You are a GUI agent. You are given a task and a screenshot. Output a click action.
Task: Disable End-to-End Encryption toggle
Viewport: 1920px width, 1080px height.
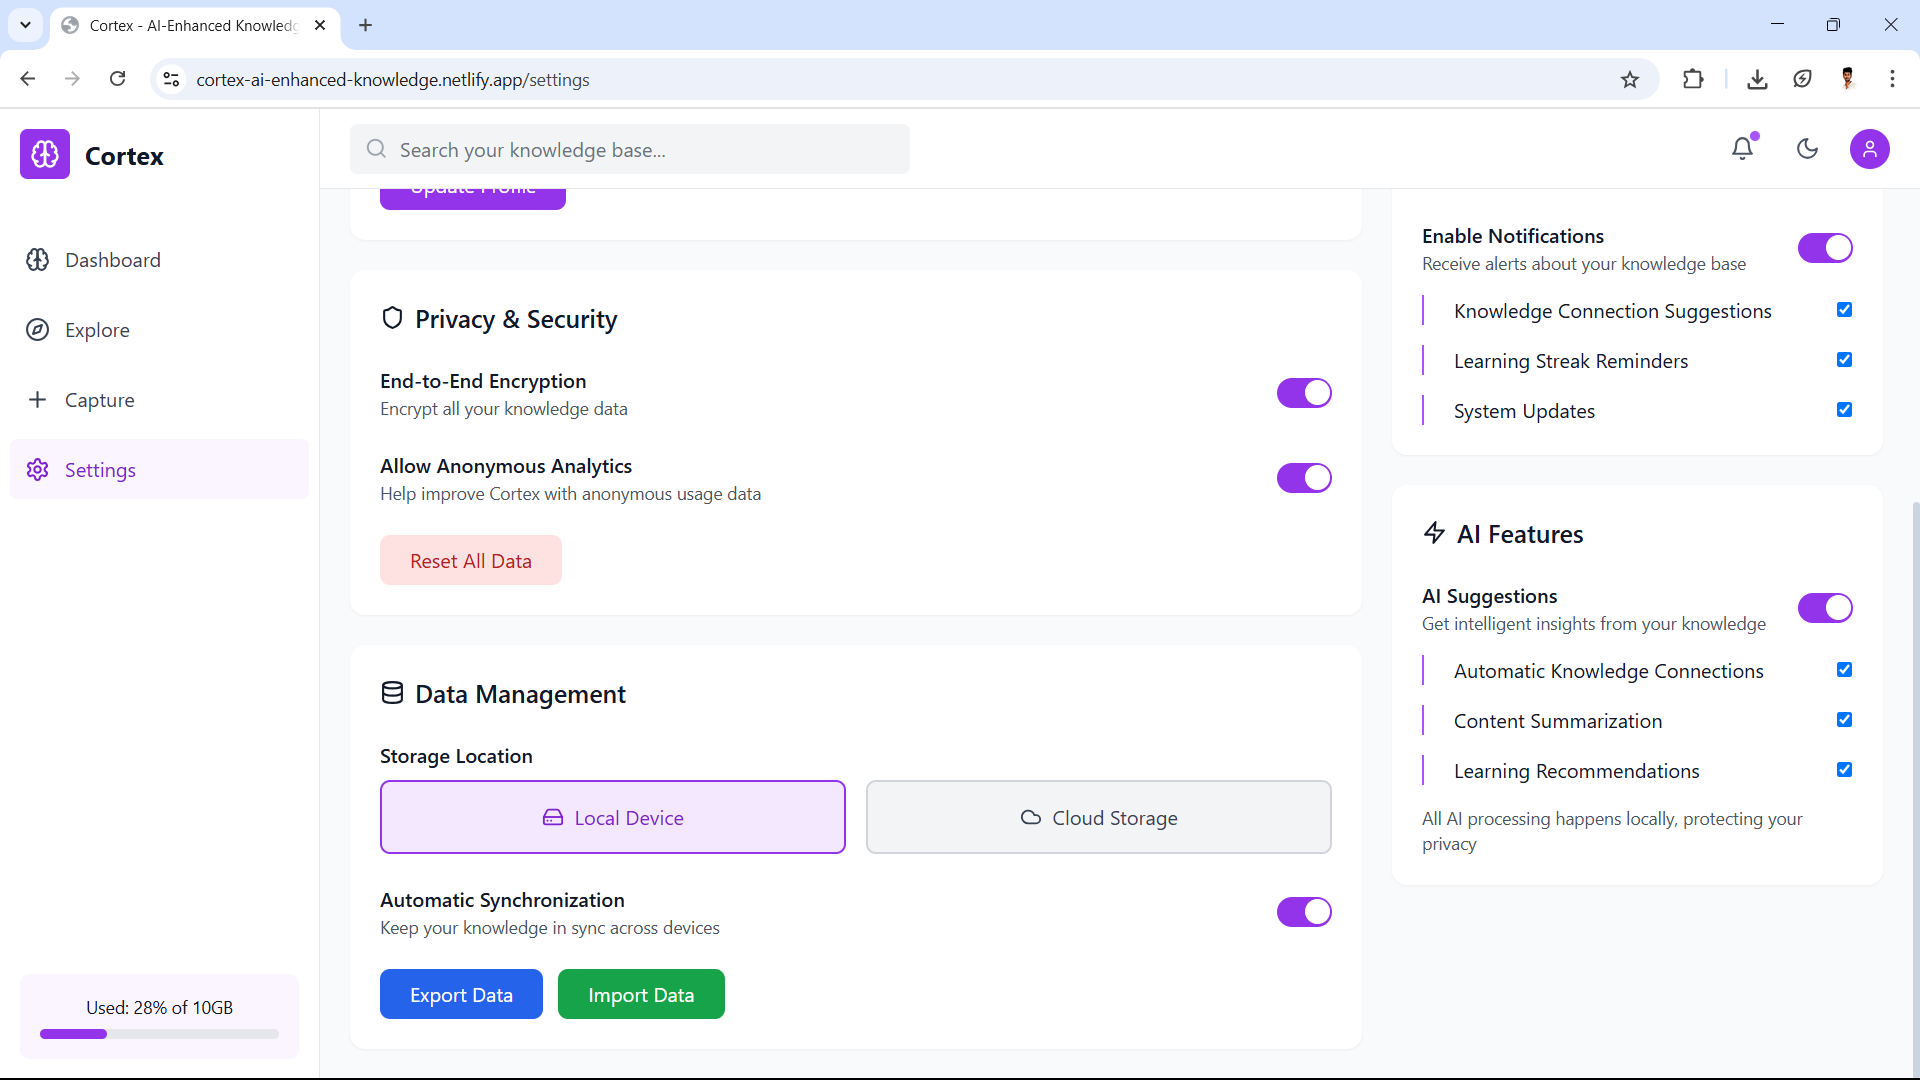[1304, 393]
